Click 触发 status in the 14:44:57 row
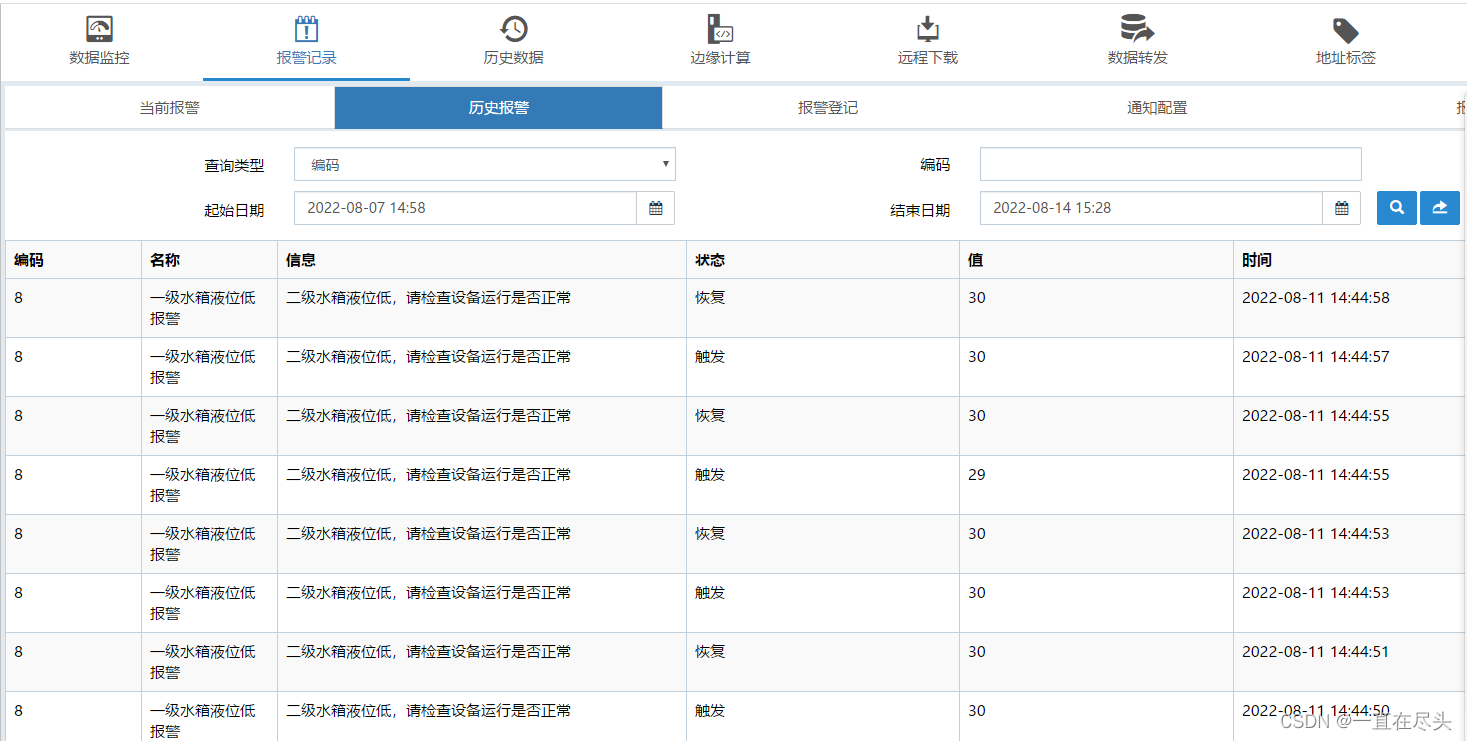 pyautogui.click(x=710, y=357)
